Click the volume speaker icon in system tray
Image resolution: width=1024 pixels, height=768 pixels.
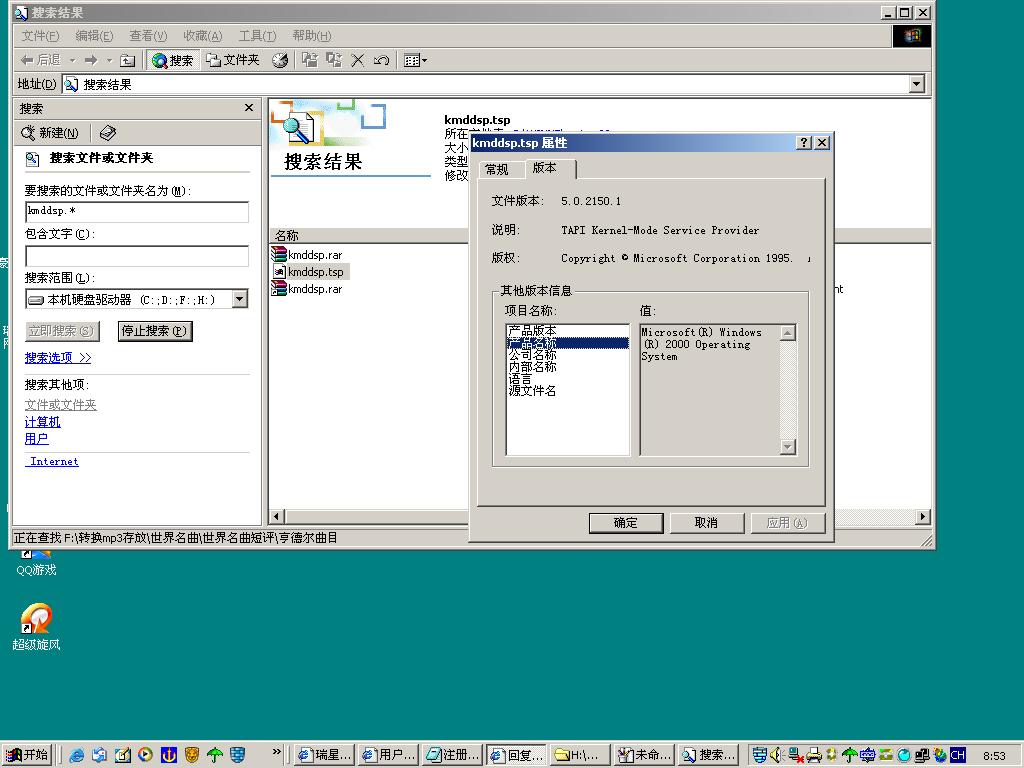776,755
